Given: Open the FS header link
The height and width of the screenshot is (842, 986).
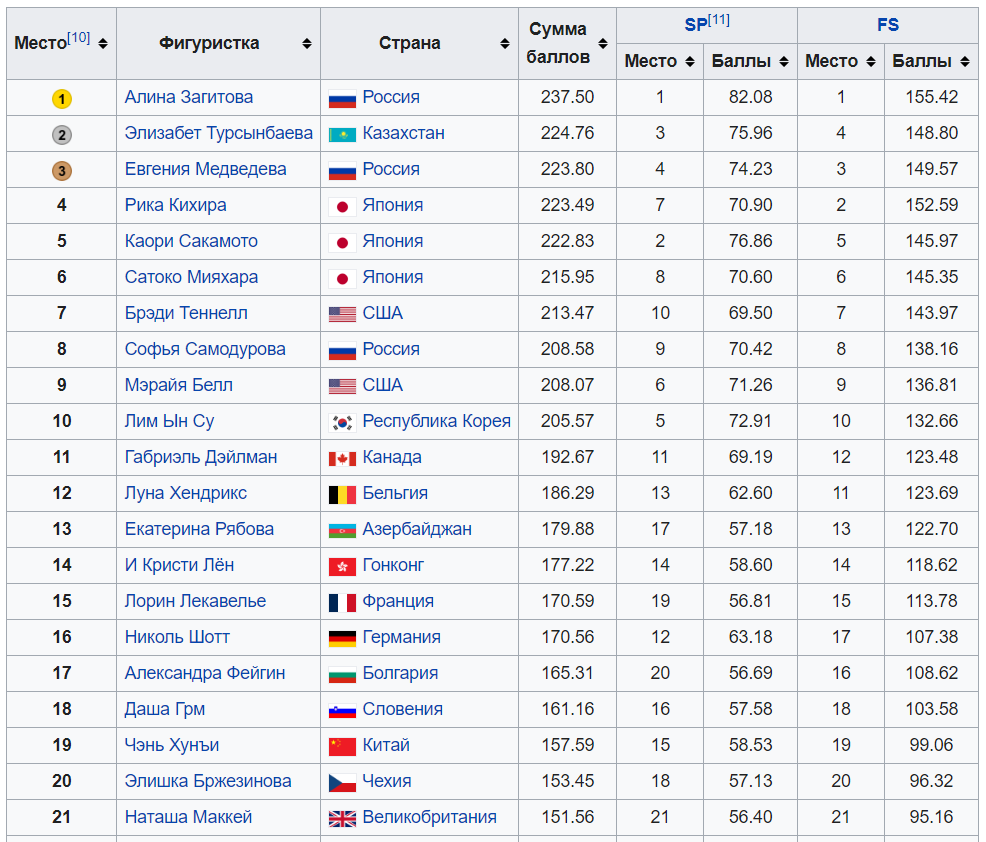Looking at the screenshot, I should point(888,25).
